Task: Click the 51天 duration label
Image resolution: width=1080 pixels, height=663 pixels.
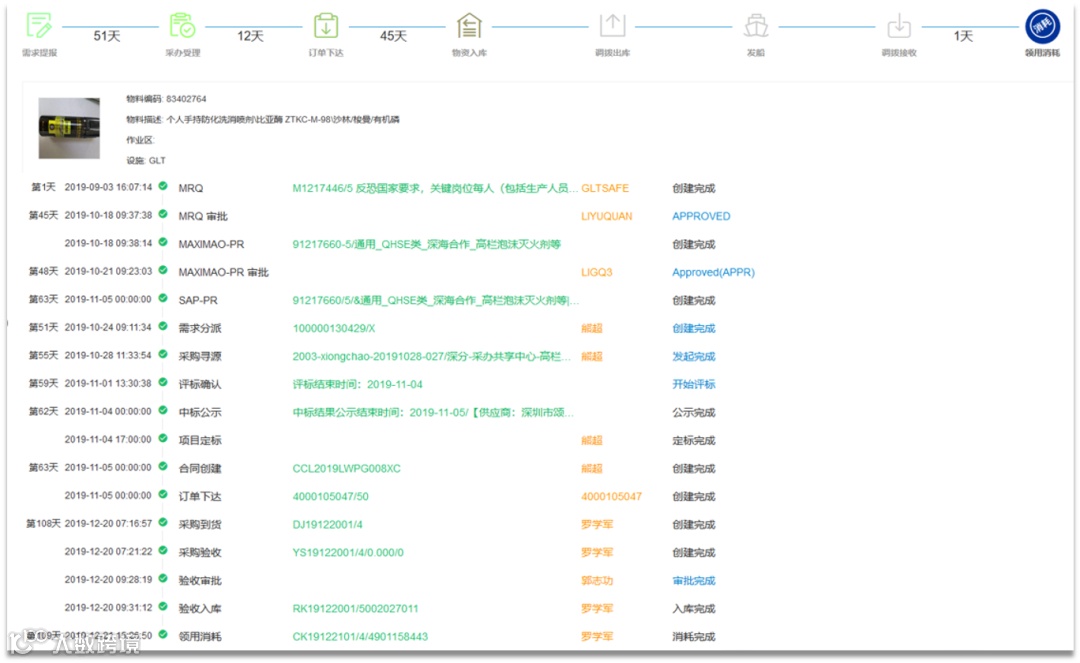Action: click(107, 36)
